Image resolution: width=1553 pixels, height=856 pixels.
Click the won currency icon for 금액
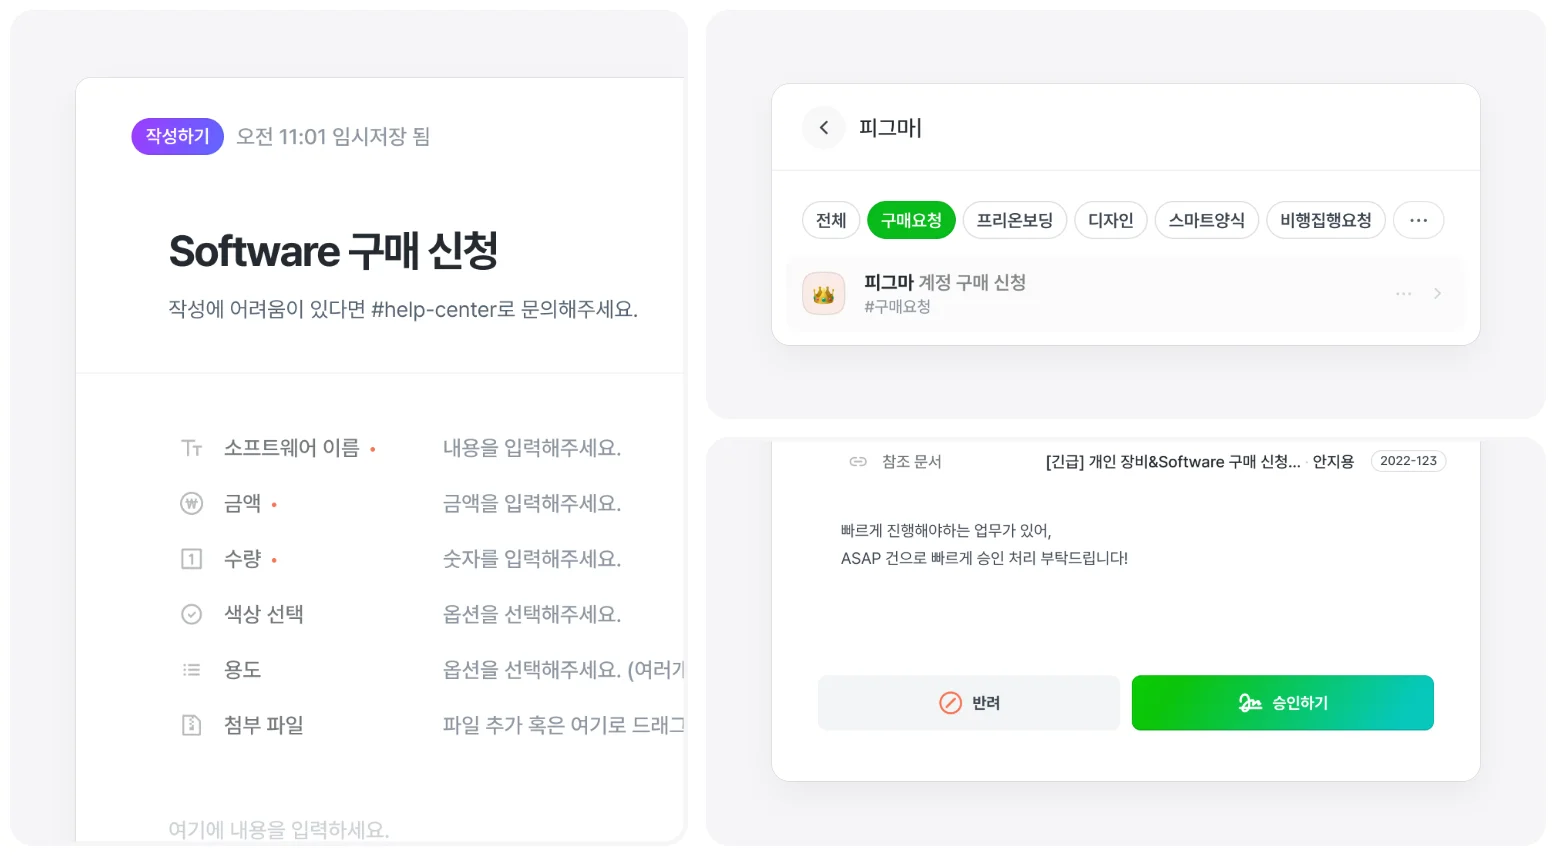192,504
